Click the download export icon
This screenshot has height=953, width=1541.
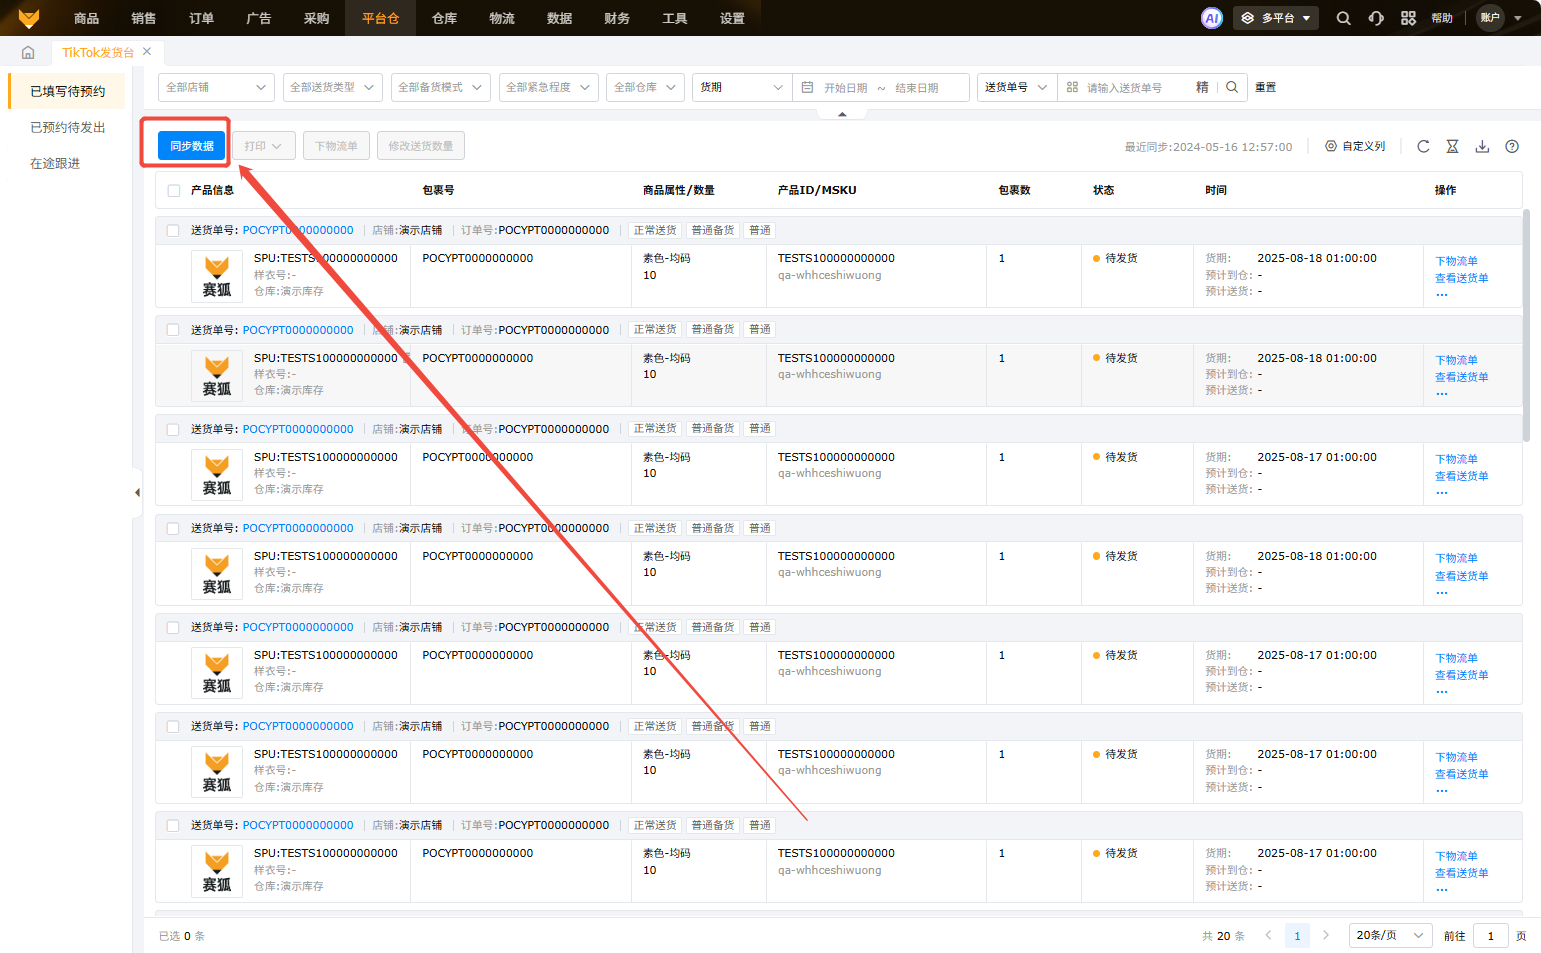(x=1482, y=146)
